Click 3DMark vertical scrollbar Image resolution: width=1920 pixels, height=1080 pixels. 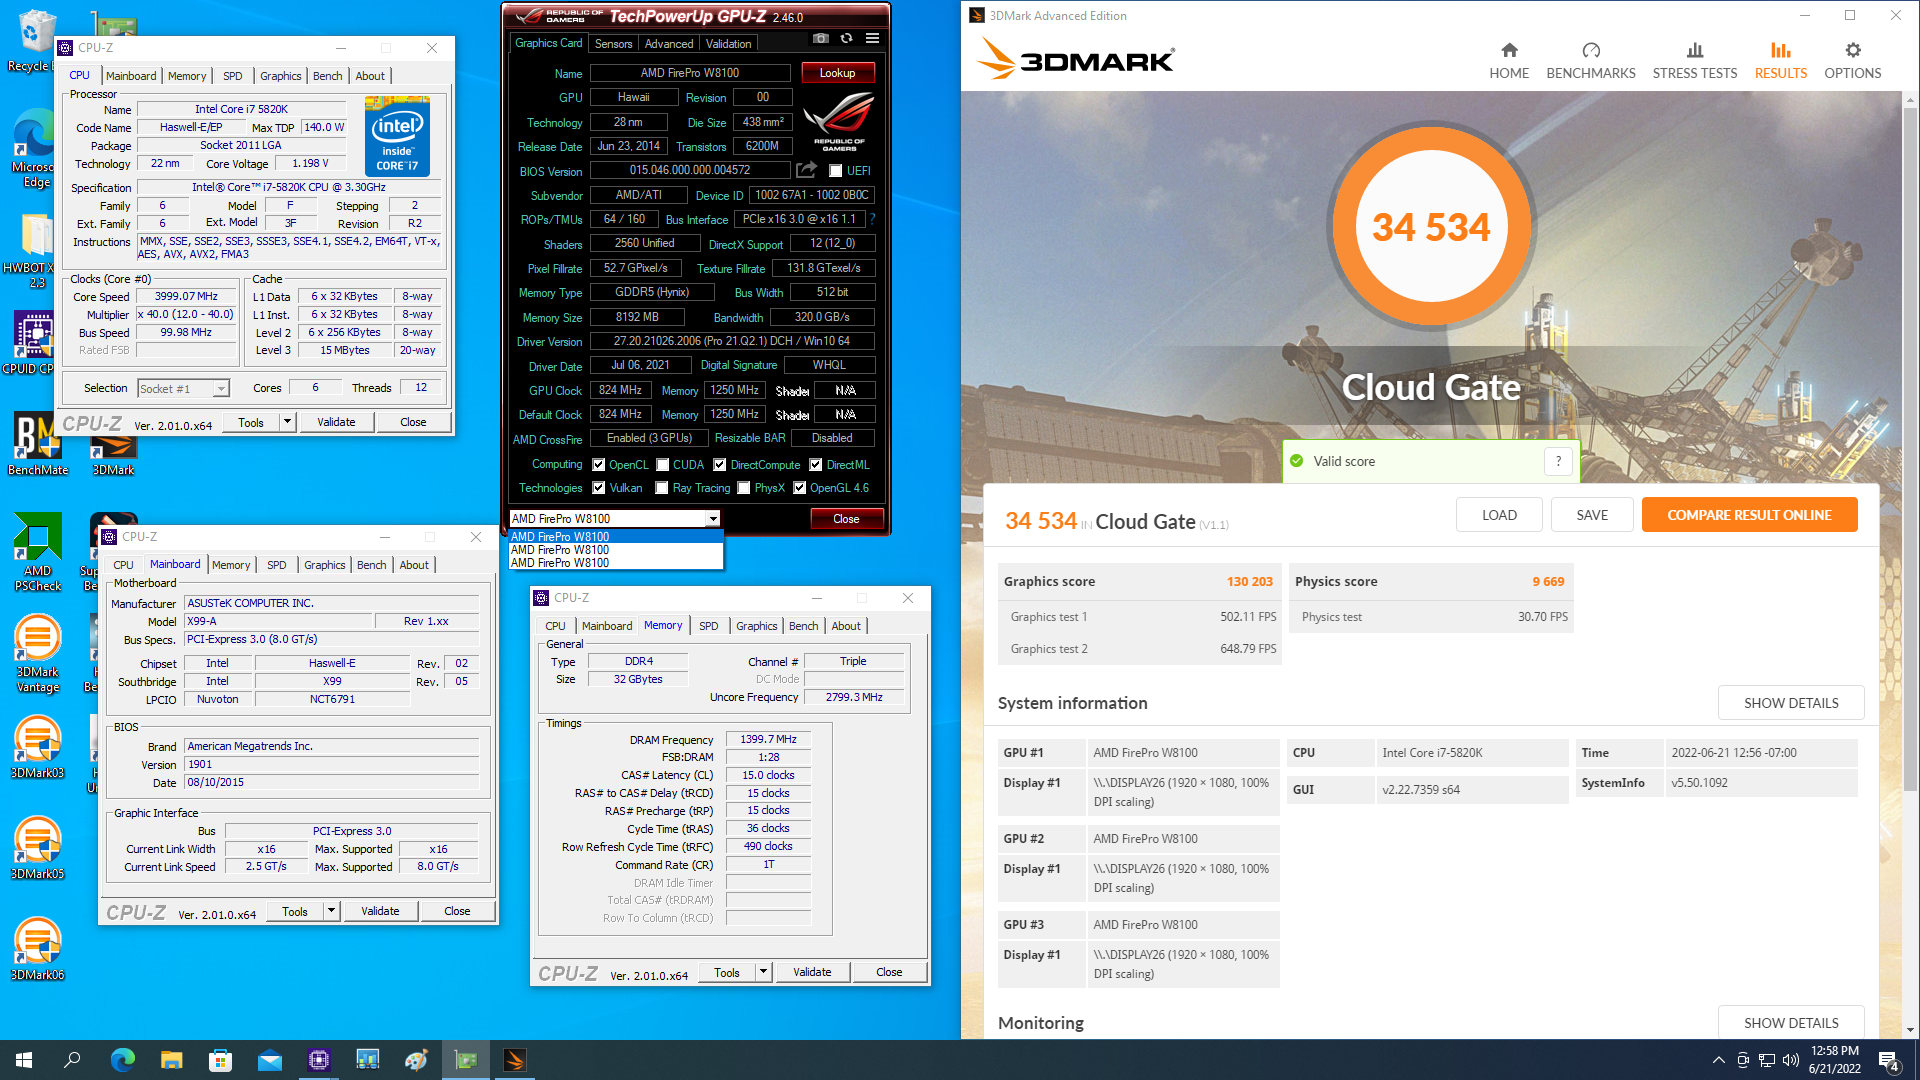(1910, 450)
